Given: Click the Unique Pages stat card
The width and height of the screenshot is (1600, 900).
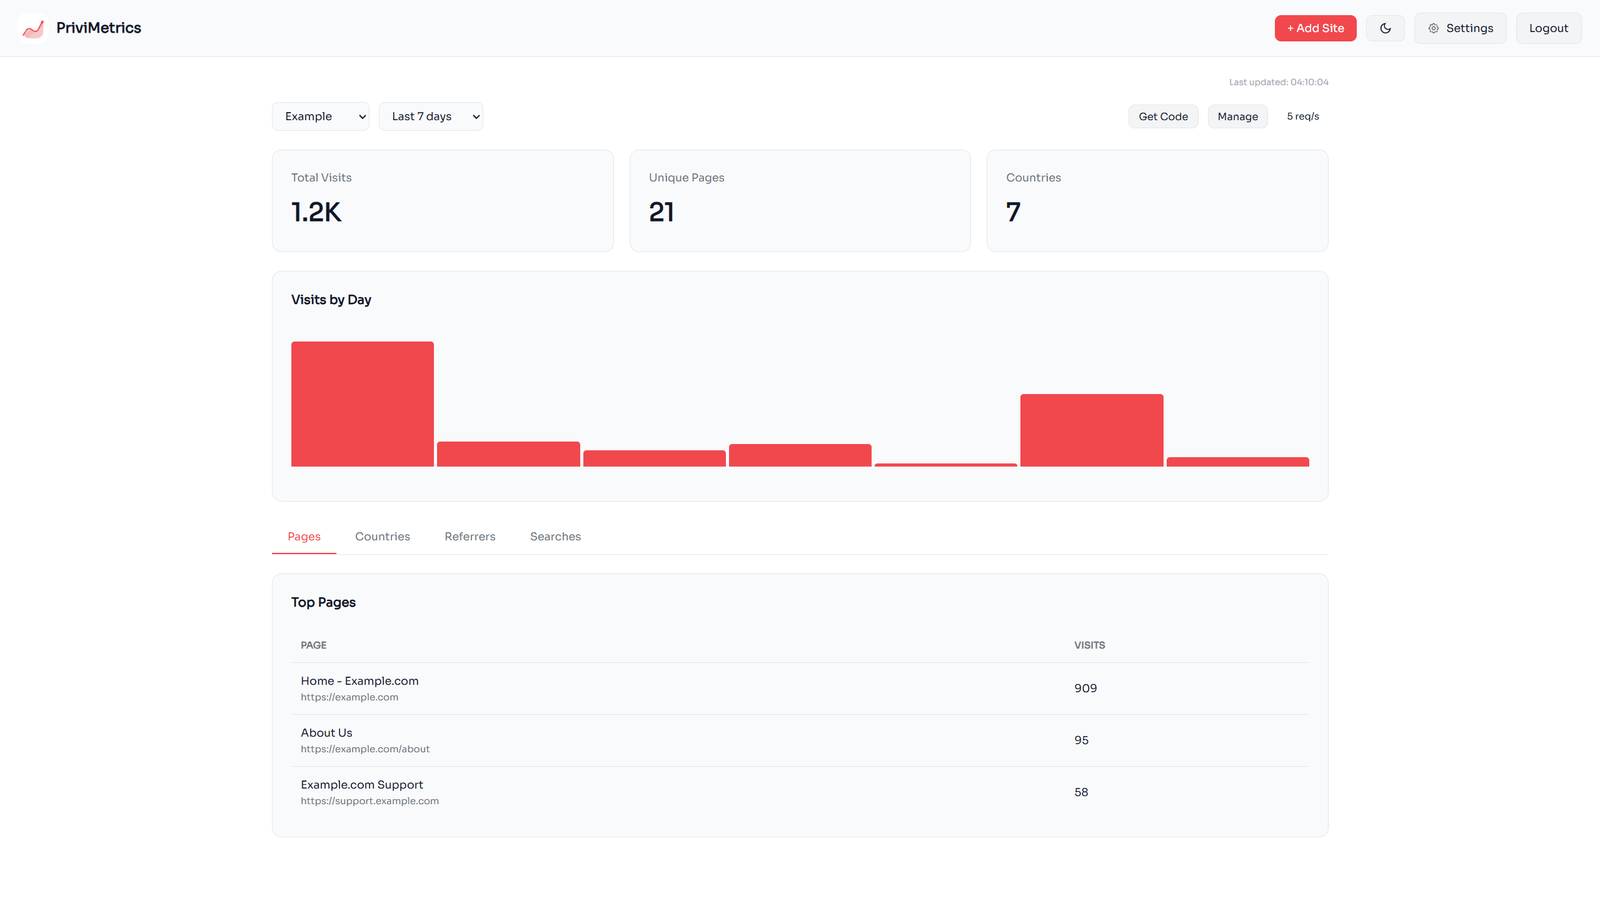Looking at the screenshot, I should coord(799,201).
